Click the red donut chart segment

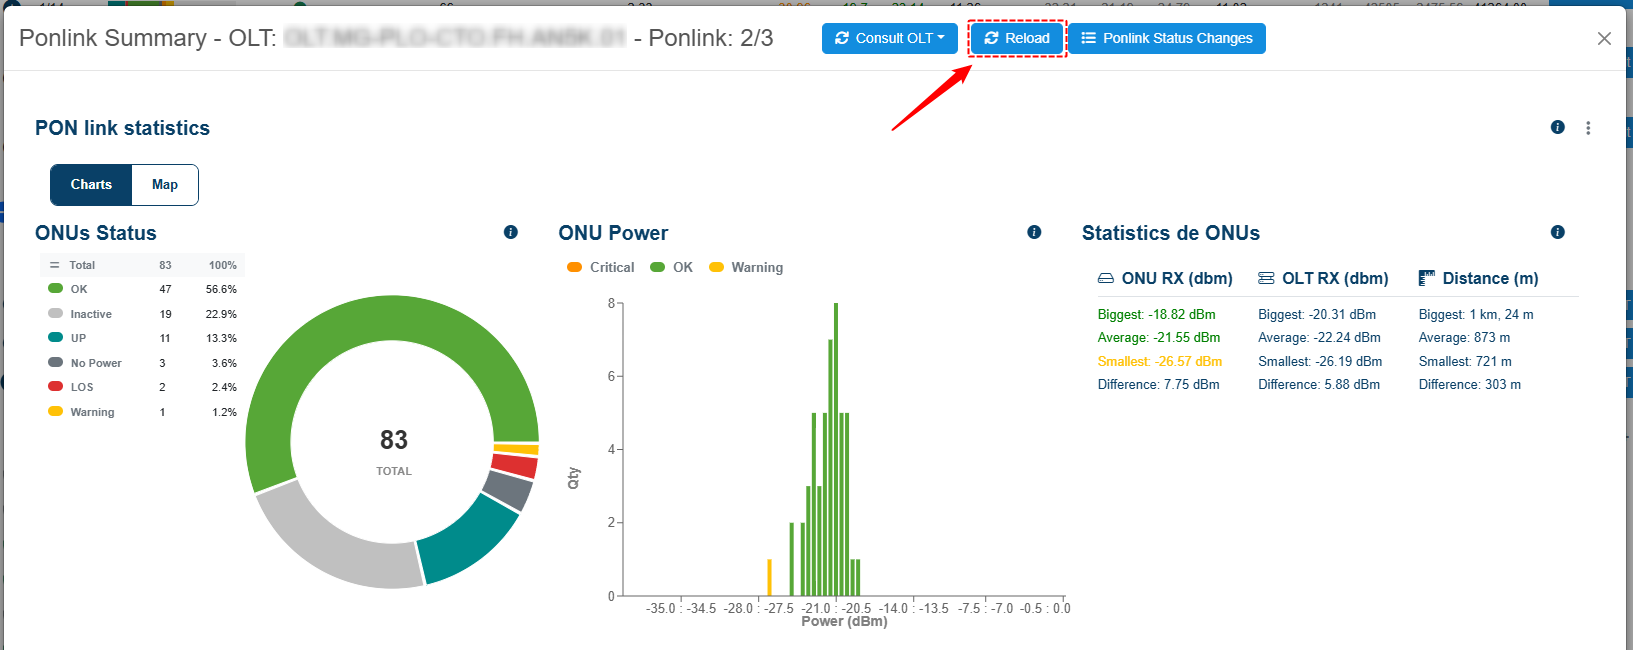click(x=515, y=466)
